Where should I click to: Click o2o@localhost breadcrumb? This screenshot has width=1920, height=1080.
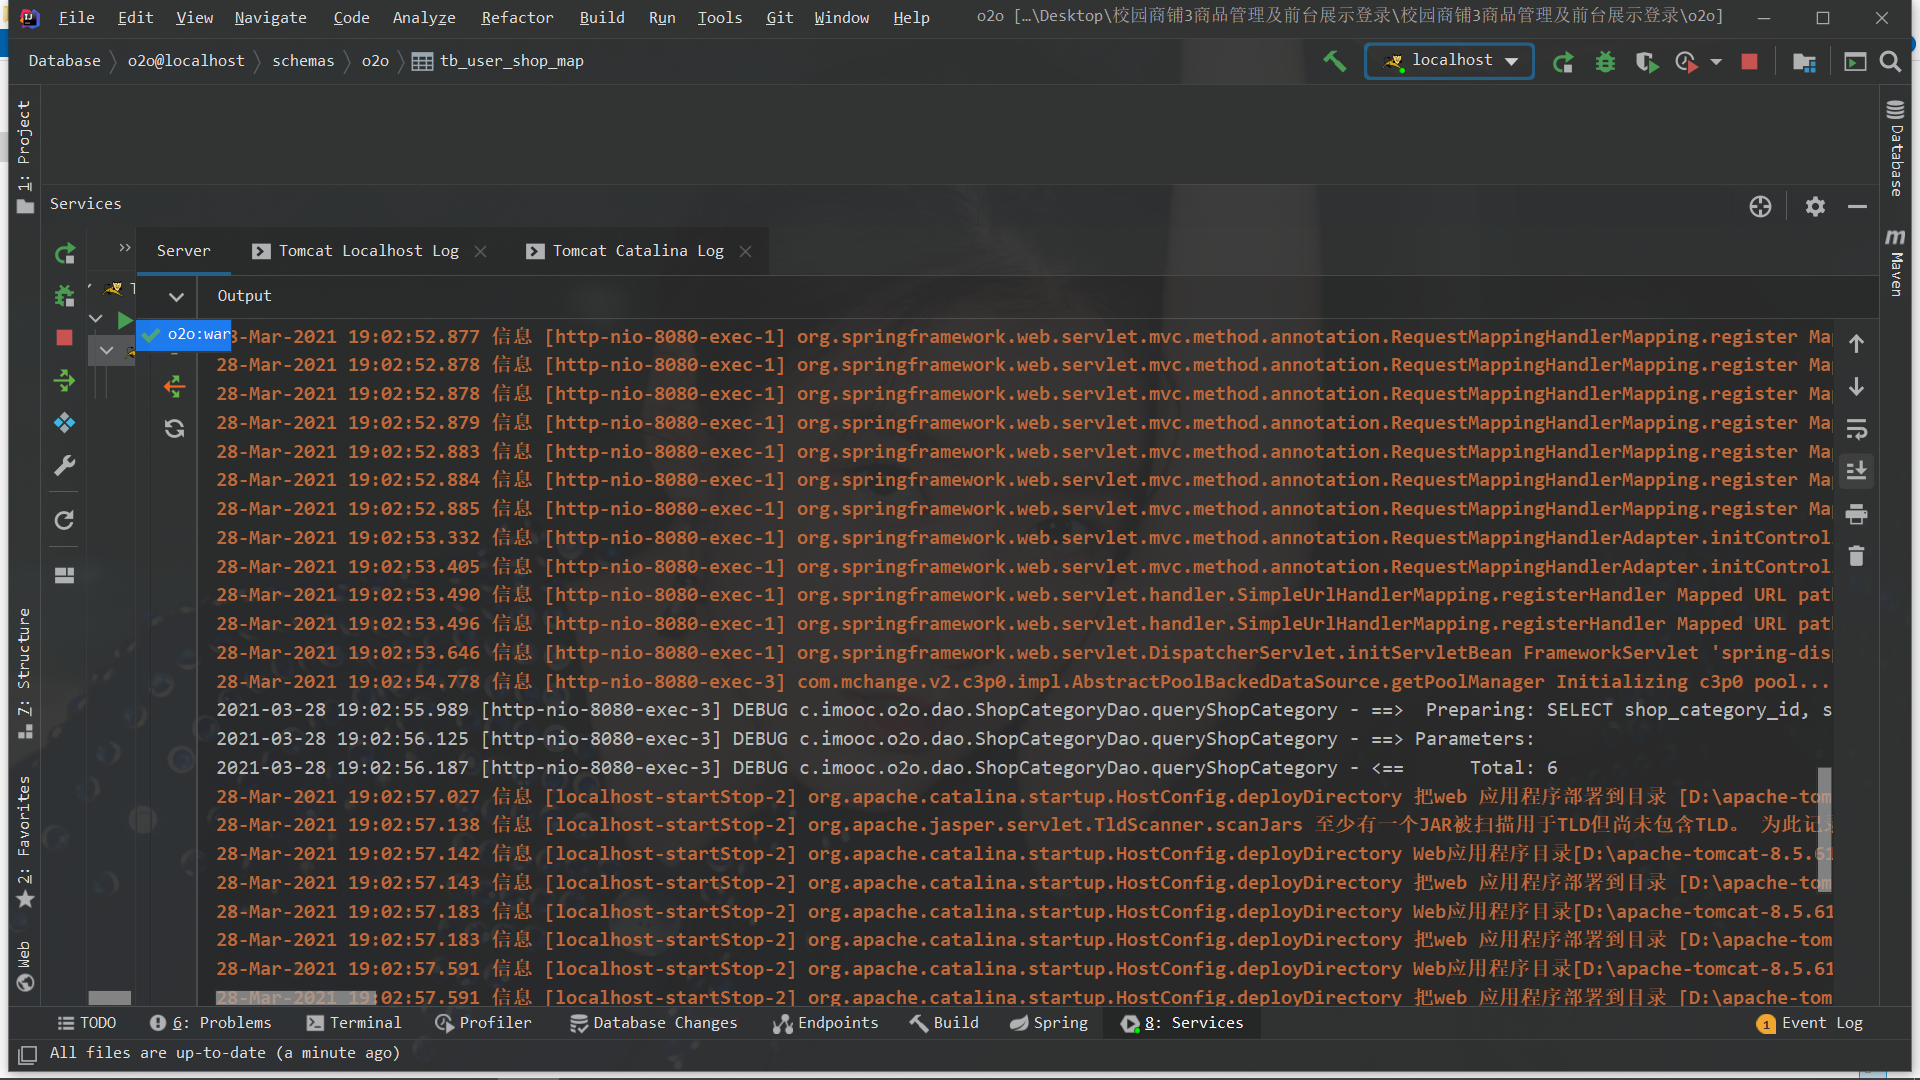point(186,61)
